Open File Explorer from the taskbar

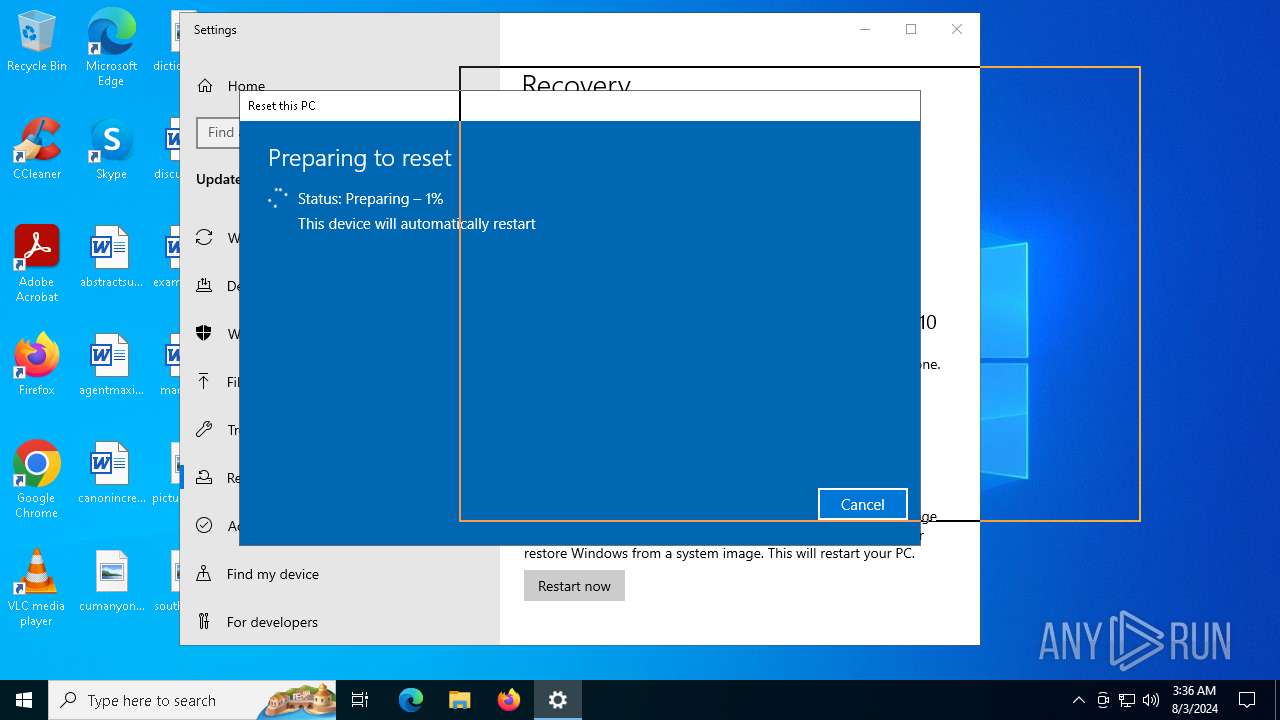coord(459,700)
